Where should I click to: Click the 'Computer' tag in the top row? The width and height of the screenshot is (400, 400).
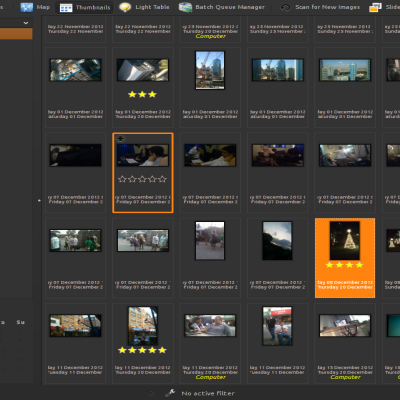pyautogui.click(x=210, y=36)
